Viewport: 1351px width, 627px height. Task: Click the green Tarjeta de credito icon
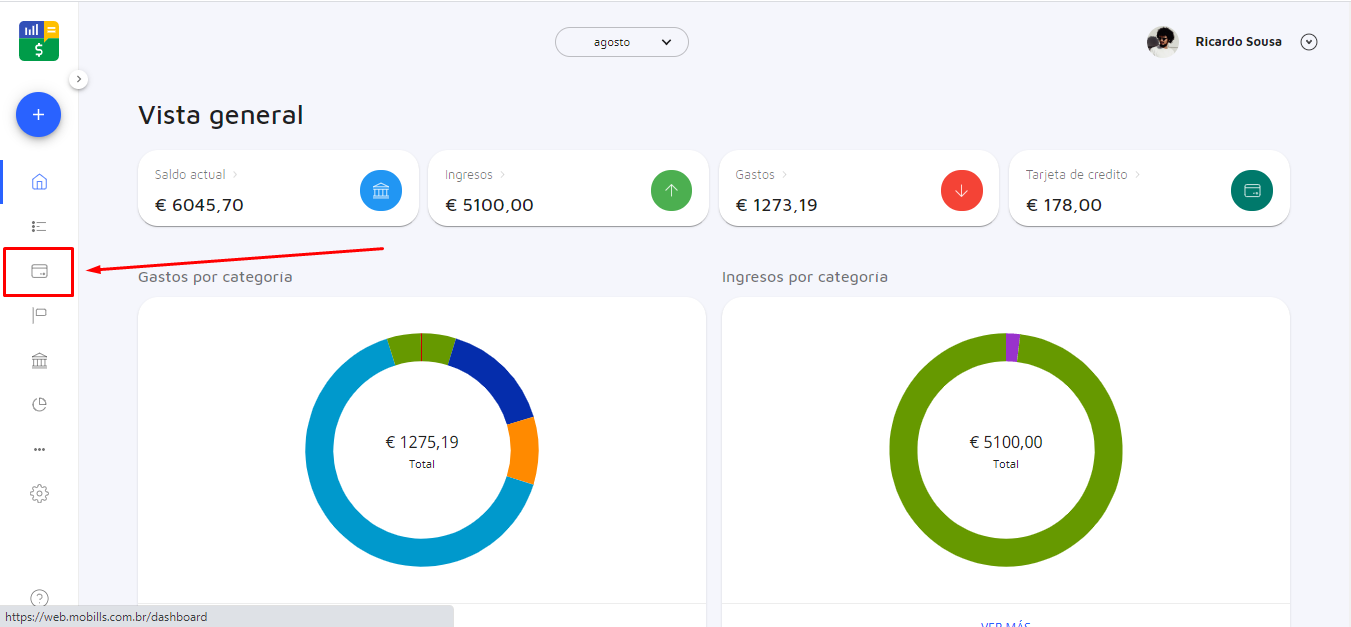click(x=1251, y=190)
